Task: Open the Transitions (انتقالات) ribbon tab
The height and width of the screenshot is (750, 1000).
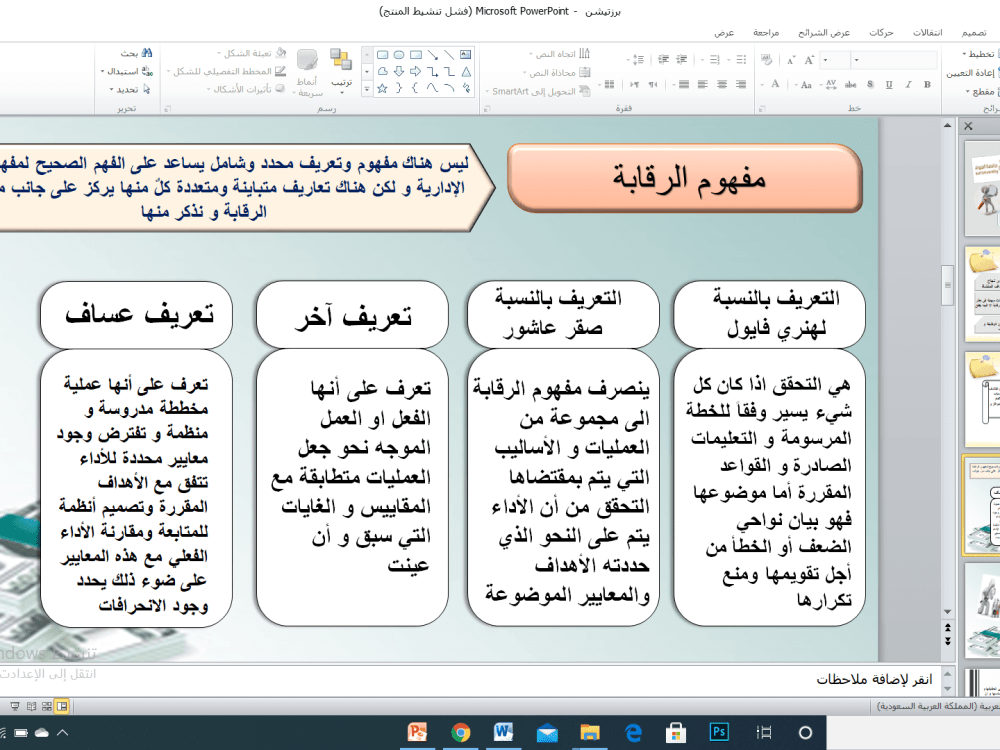Action: click(927, 32)
